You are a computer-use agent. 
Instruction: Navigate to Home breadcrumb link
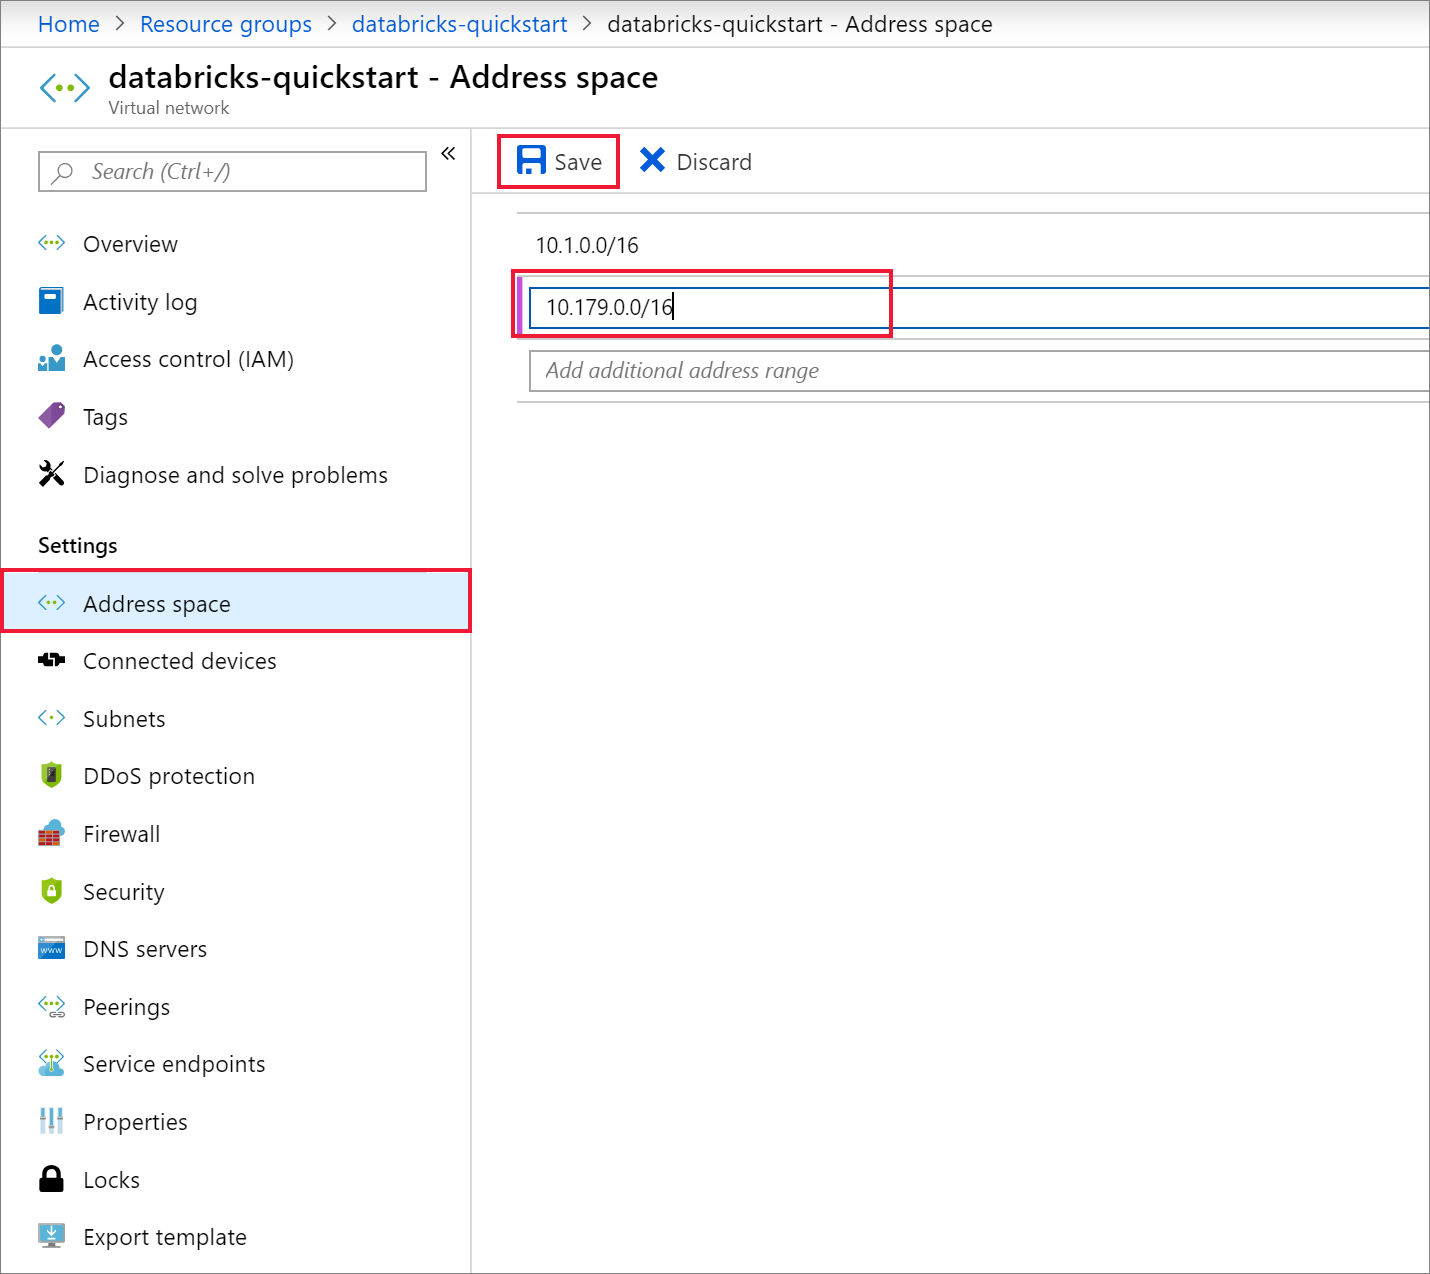click(68, 23)
